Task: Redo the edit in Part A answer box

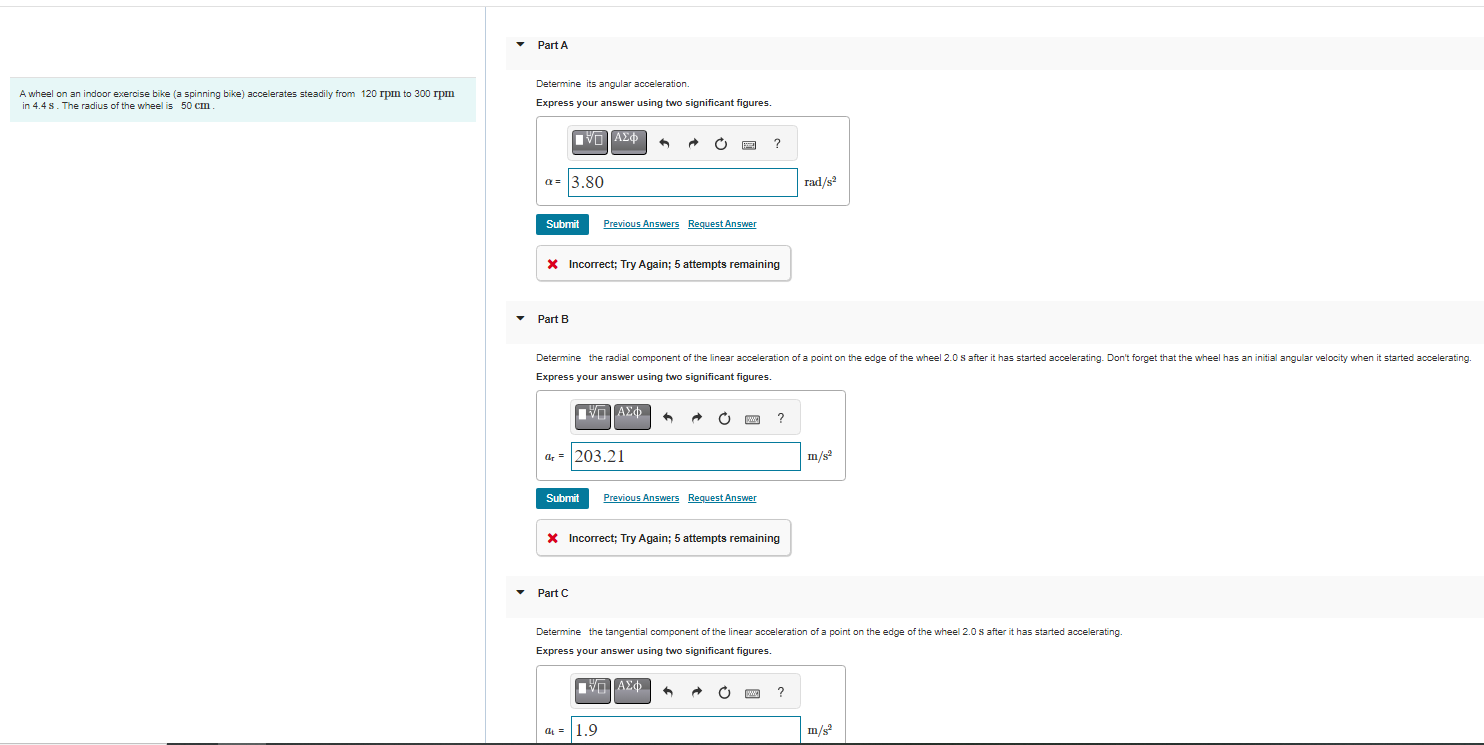Action: click(692, 143)
